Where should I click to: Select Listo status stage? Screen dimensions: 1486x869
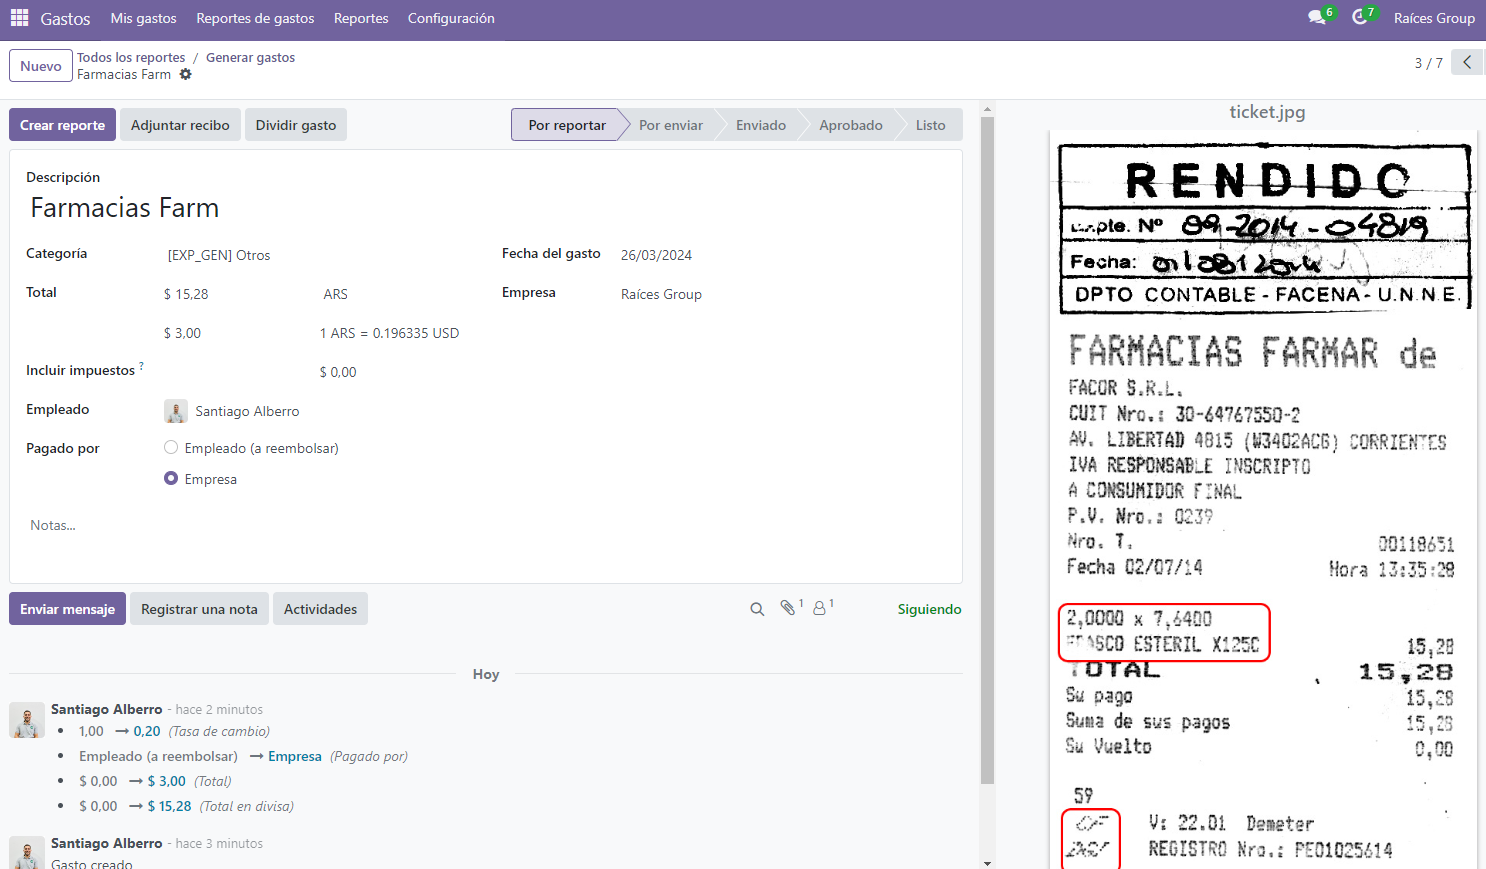[x=930, y=125]
